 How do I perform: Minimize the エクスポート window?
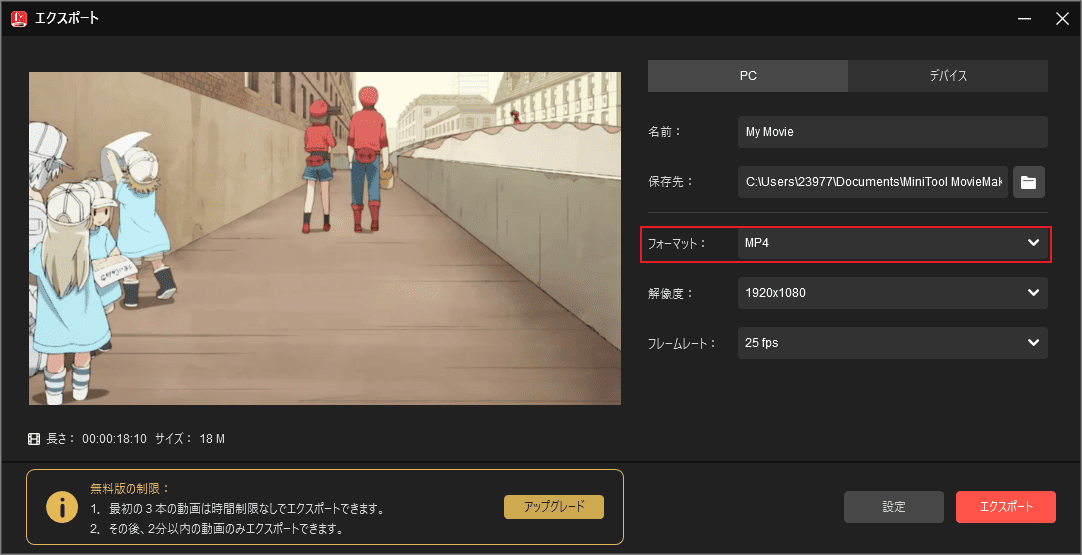pos(1024,19)
